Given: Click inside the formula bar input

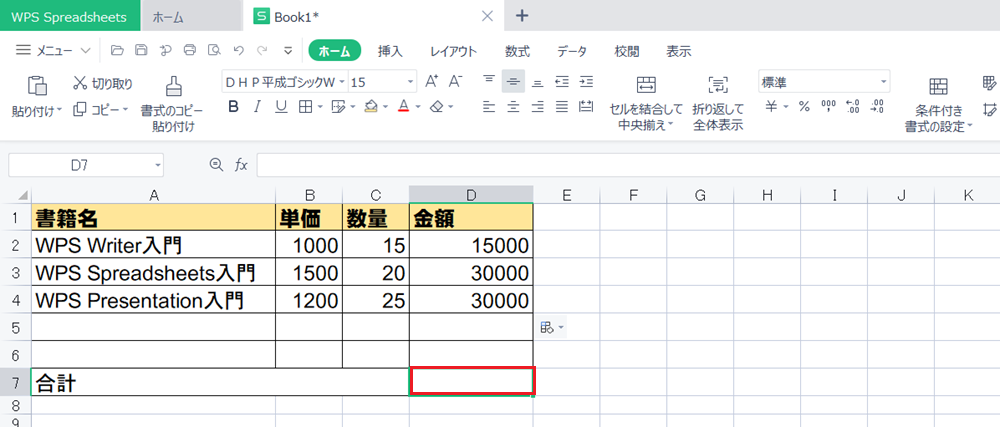Looking at the screenshot, I should tap(628, 166).
